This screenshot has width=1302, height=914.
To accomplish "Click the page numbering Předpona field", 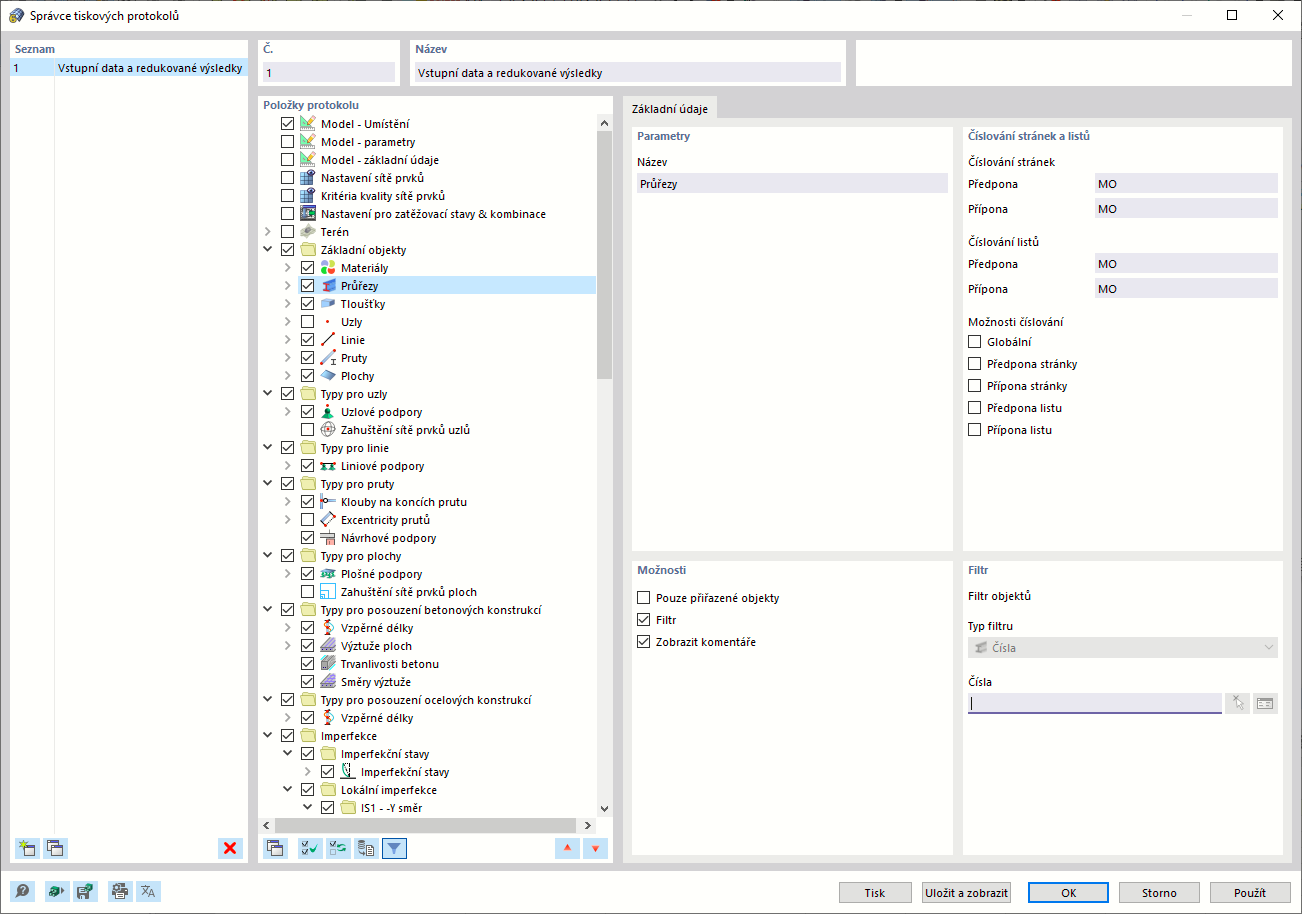I will pos(1186,183).
